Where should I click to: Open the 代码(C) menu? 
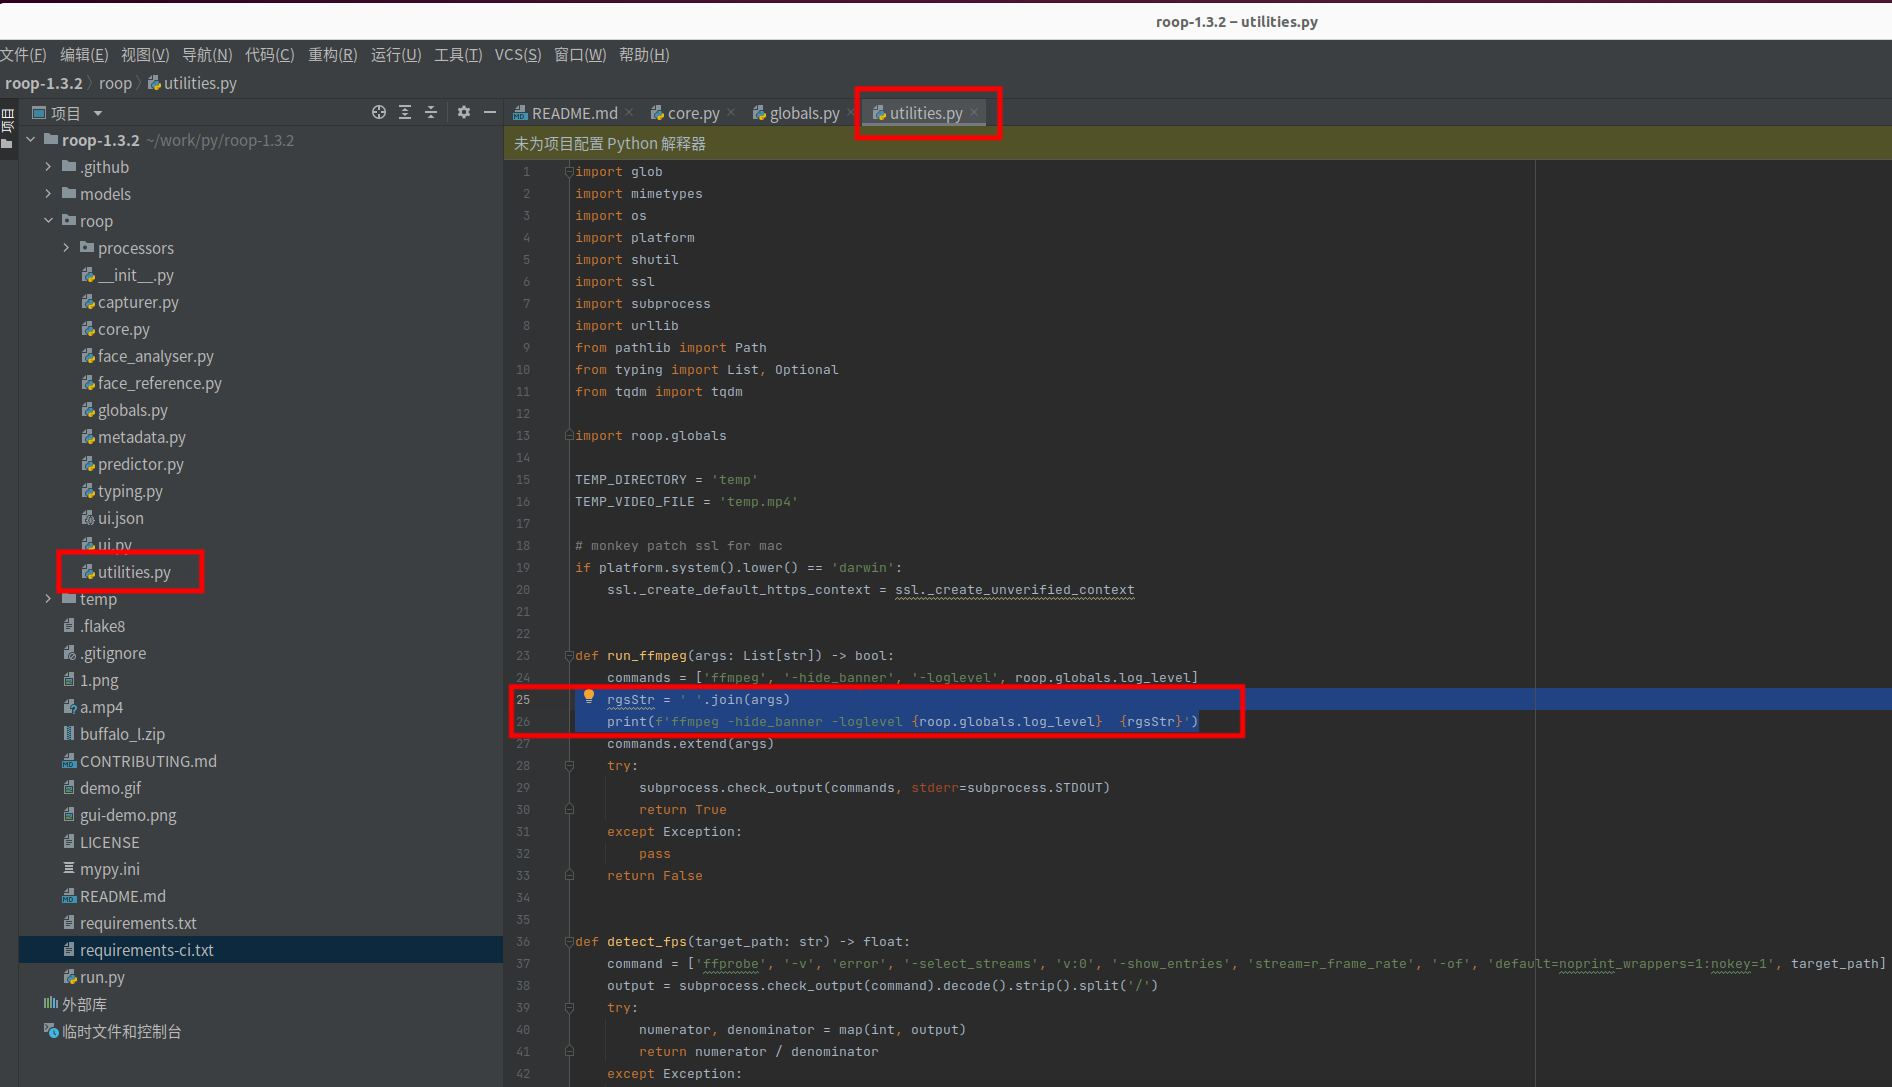coord(270,55)
